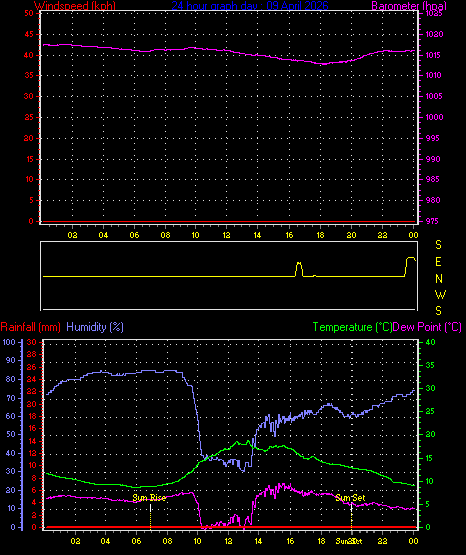Screen dimensions: 466x555
Task: Click the W wind direction label
Action: 440,294
